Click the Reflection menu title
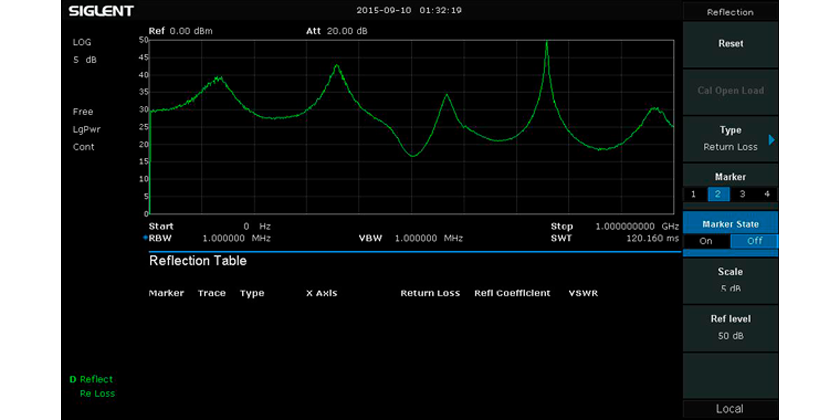Image resolution: width=840 pixels, height=420 pixels. pos(730,12)
